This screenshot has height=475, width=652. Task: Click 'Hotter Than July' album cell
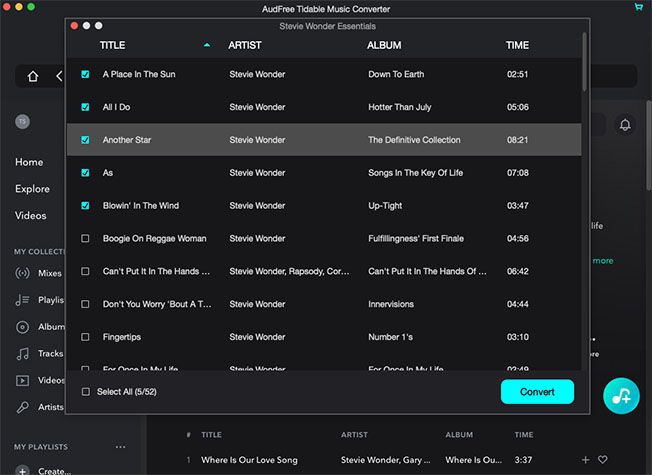[x=400, y=107]
